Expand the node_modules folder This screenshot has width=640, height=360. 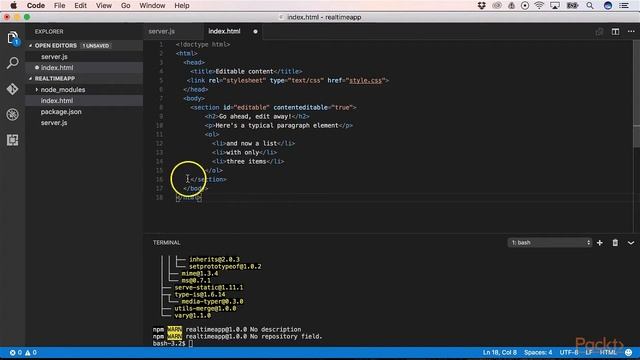pyautogui.click(x=62, y=89)
